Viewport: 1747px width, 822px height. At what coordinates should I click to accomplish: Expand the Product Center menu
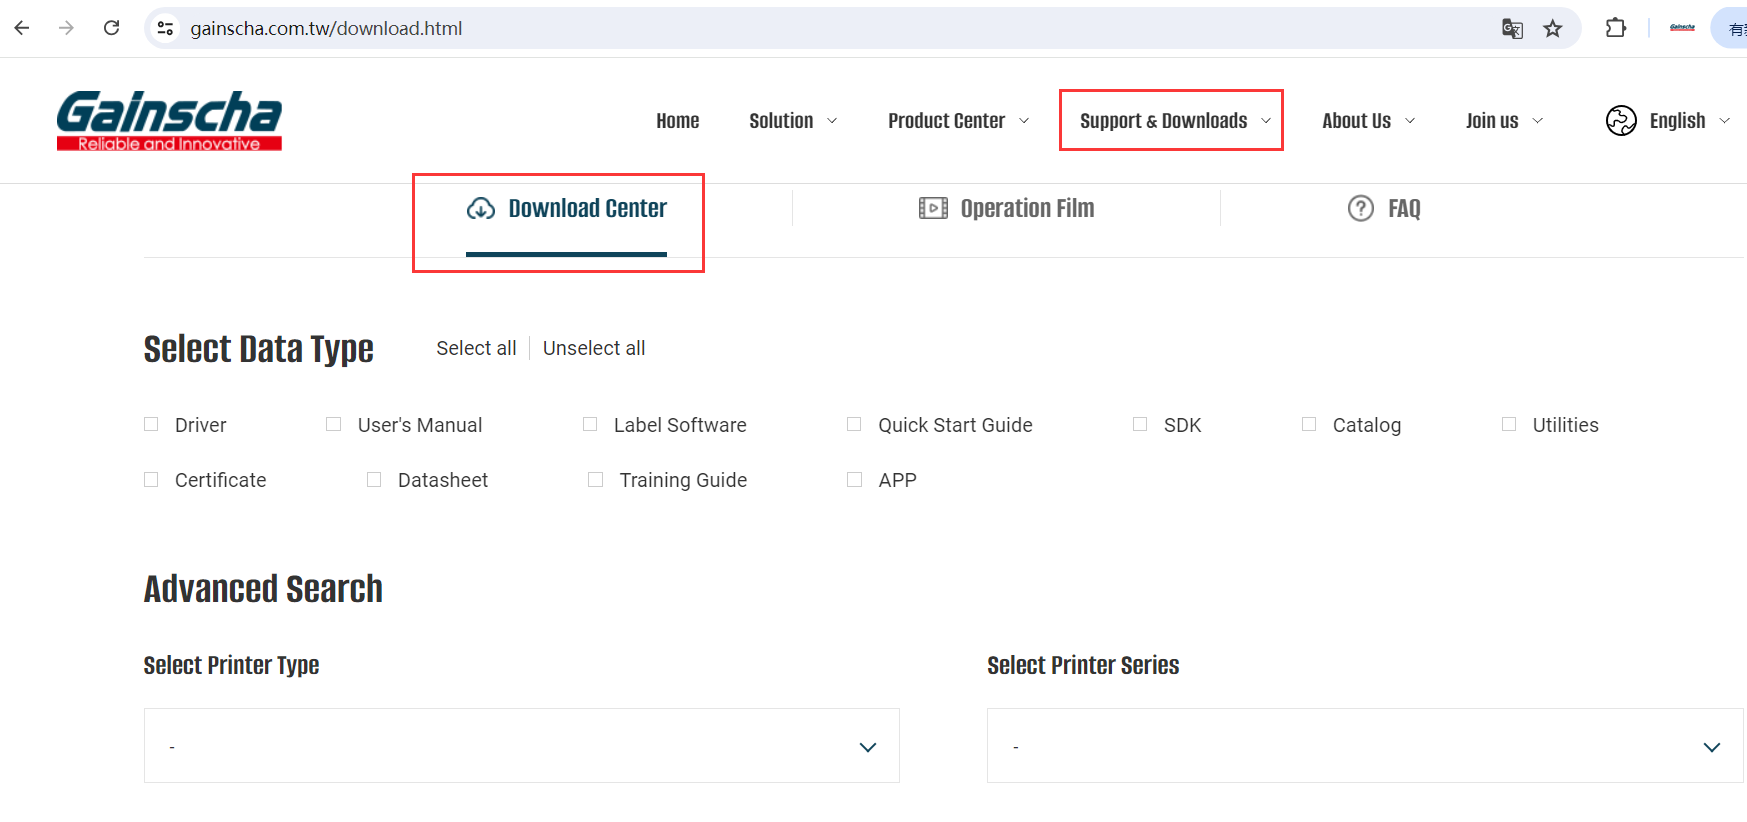[957, 121]
